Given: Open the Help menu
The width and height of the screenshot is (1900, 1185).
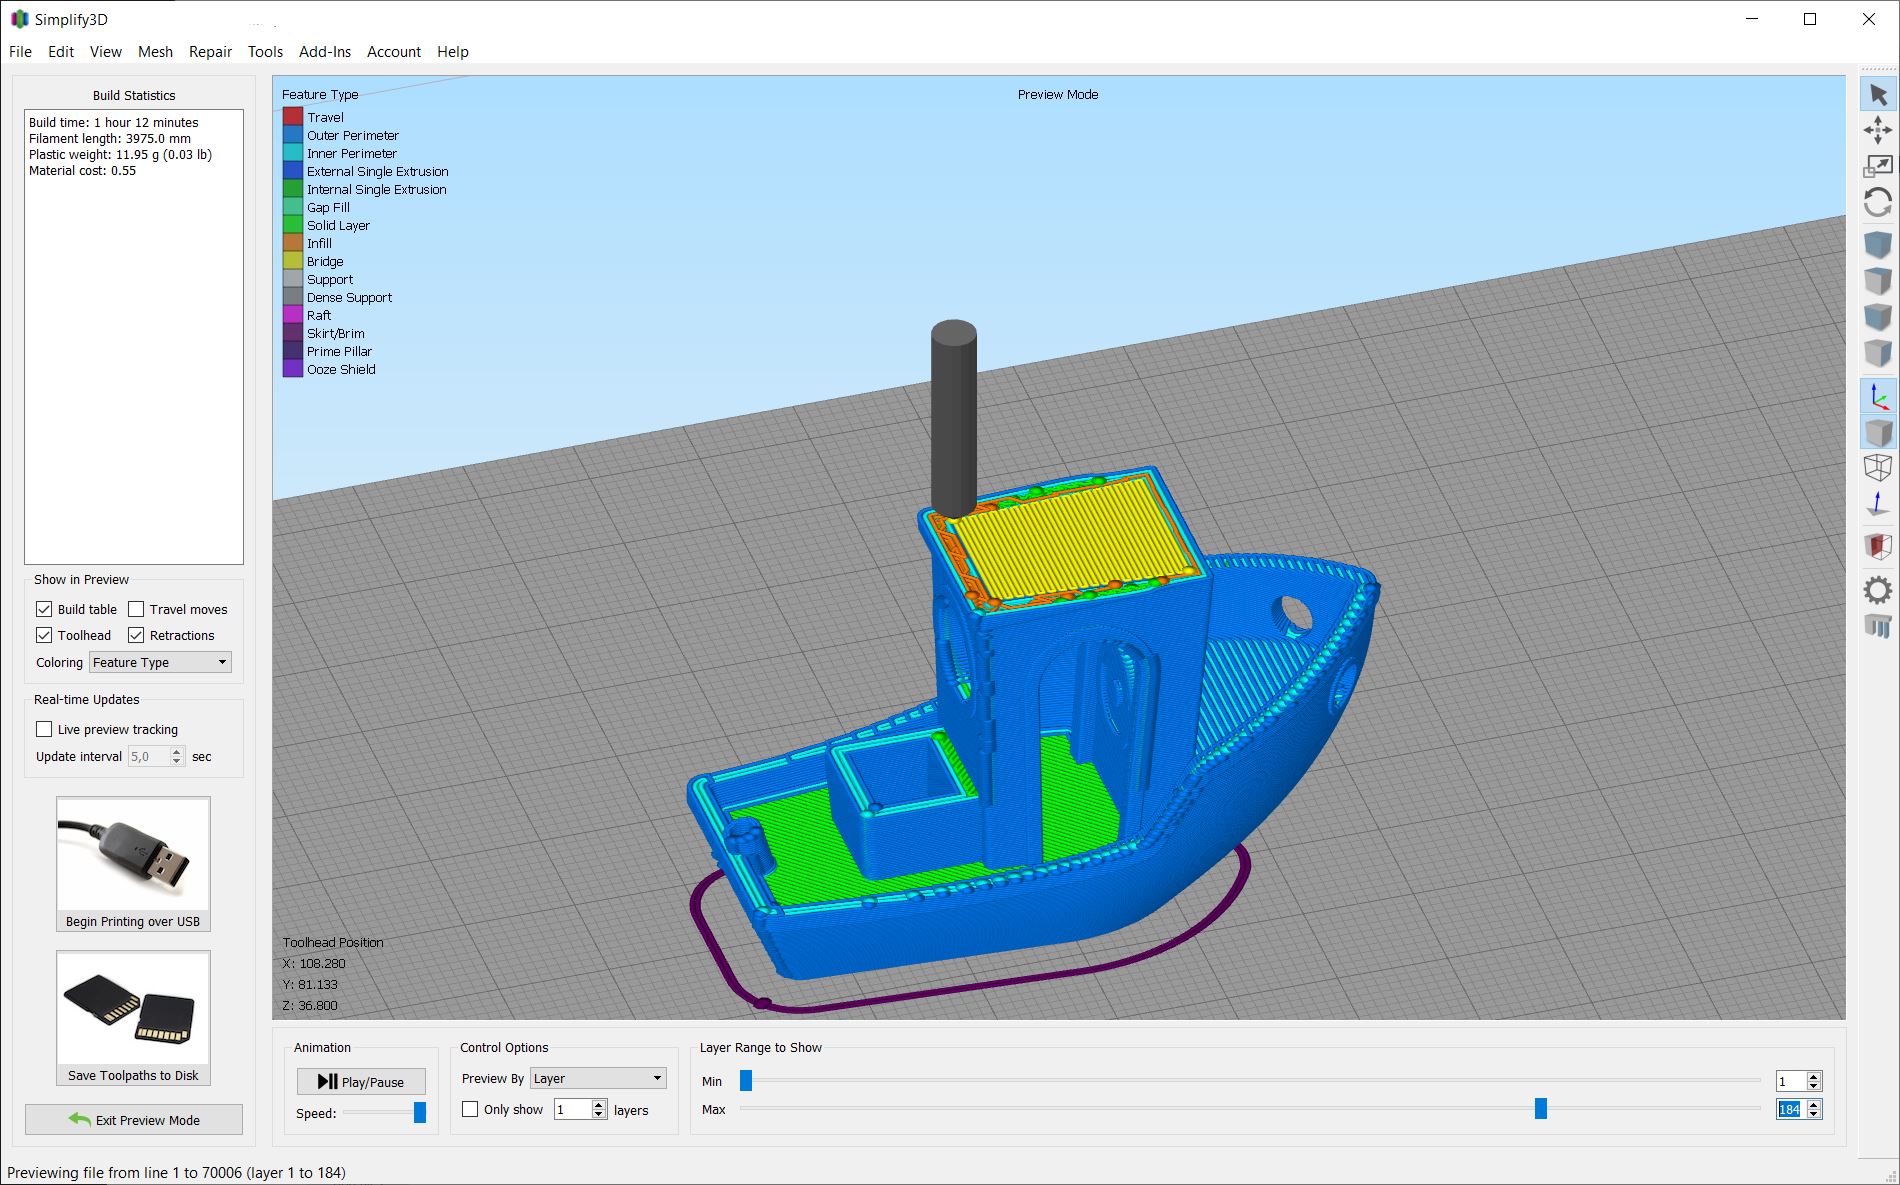Looking at the screenshot, I should pyautogui.click(x=453, y=52).
